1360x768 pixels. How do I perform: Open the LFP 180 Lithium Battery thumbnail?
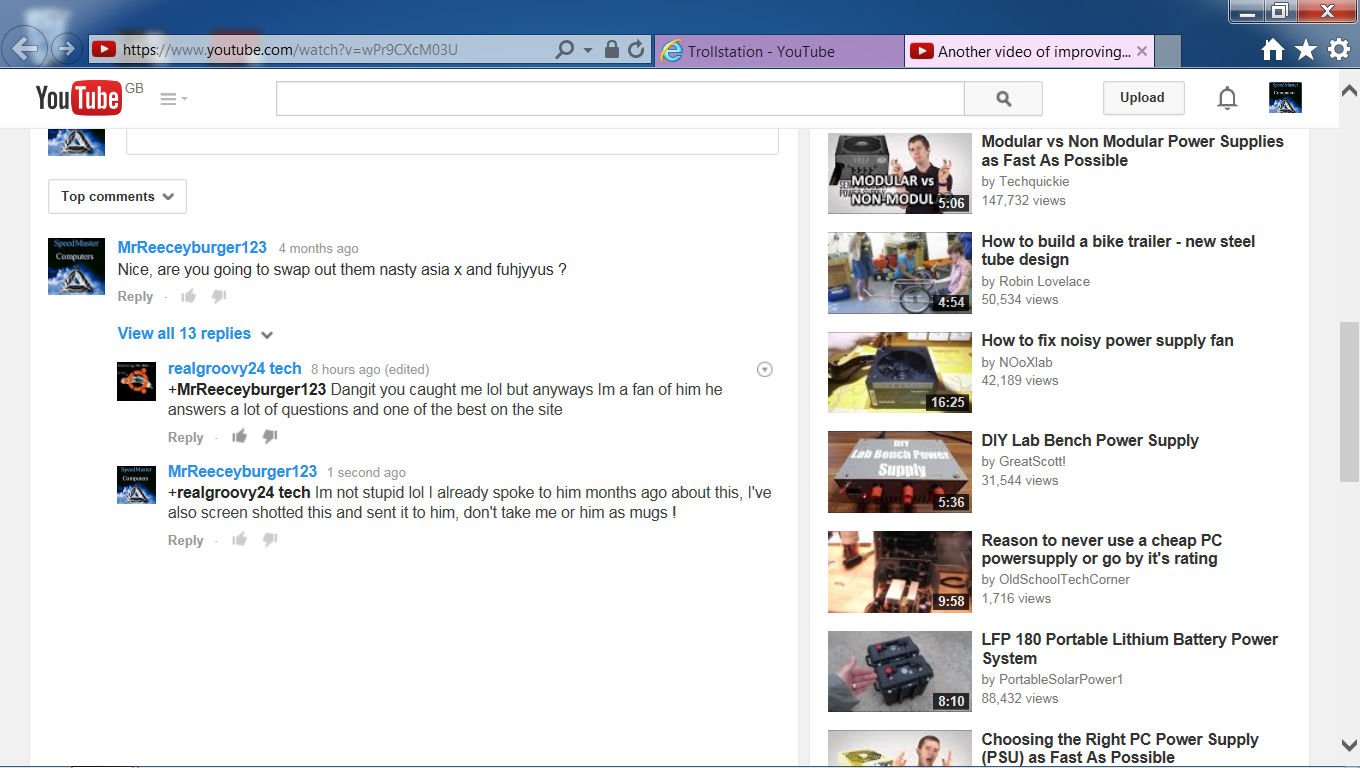pos(900,672)
